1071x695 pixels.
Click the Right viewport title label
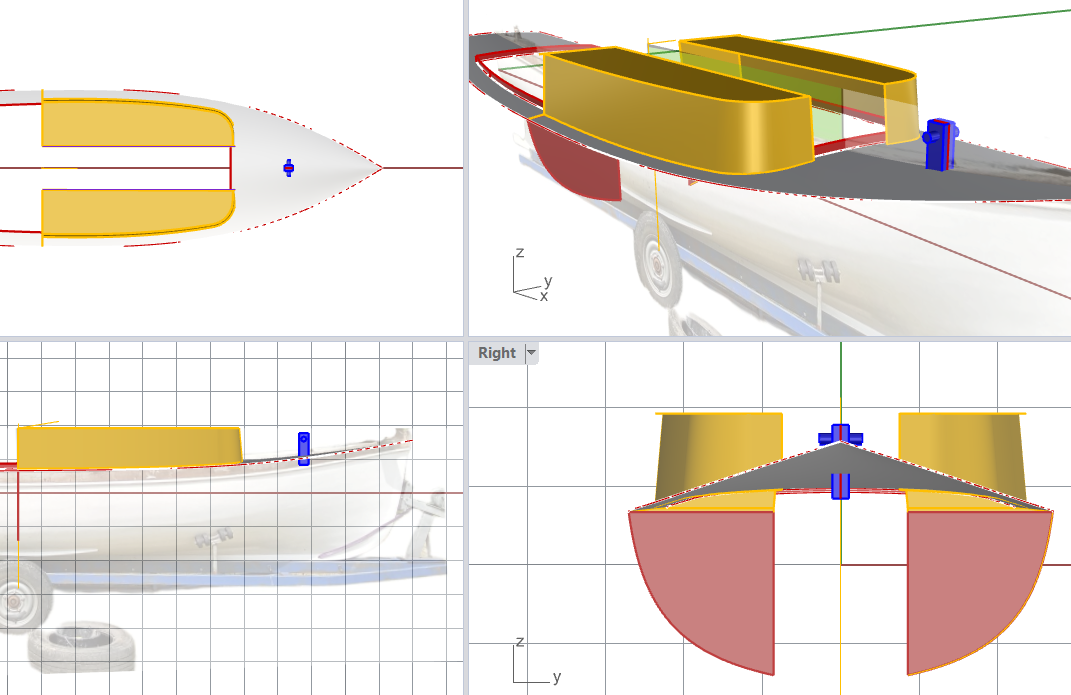coord(497,353)
